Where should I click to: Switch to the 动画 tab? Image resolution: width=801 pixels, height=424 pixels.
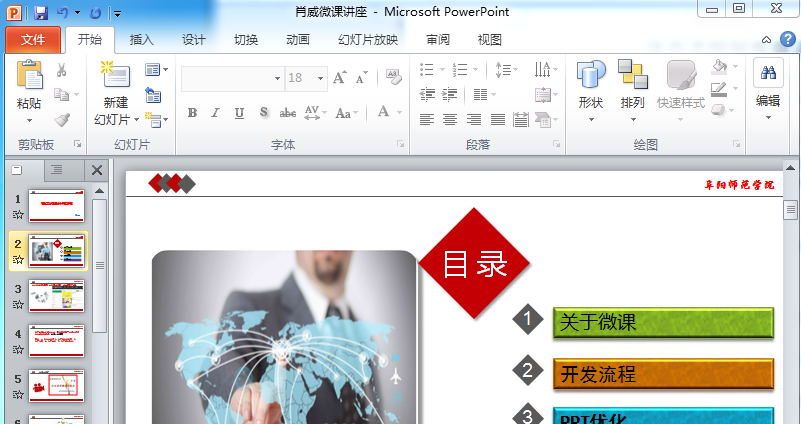[297, 40]
